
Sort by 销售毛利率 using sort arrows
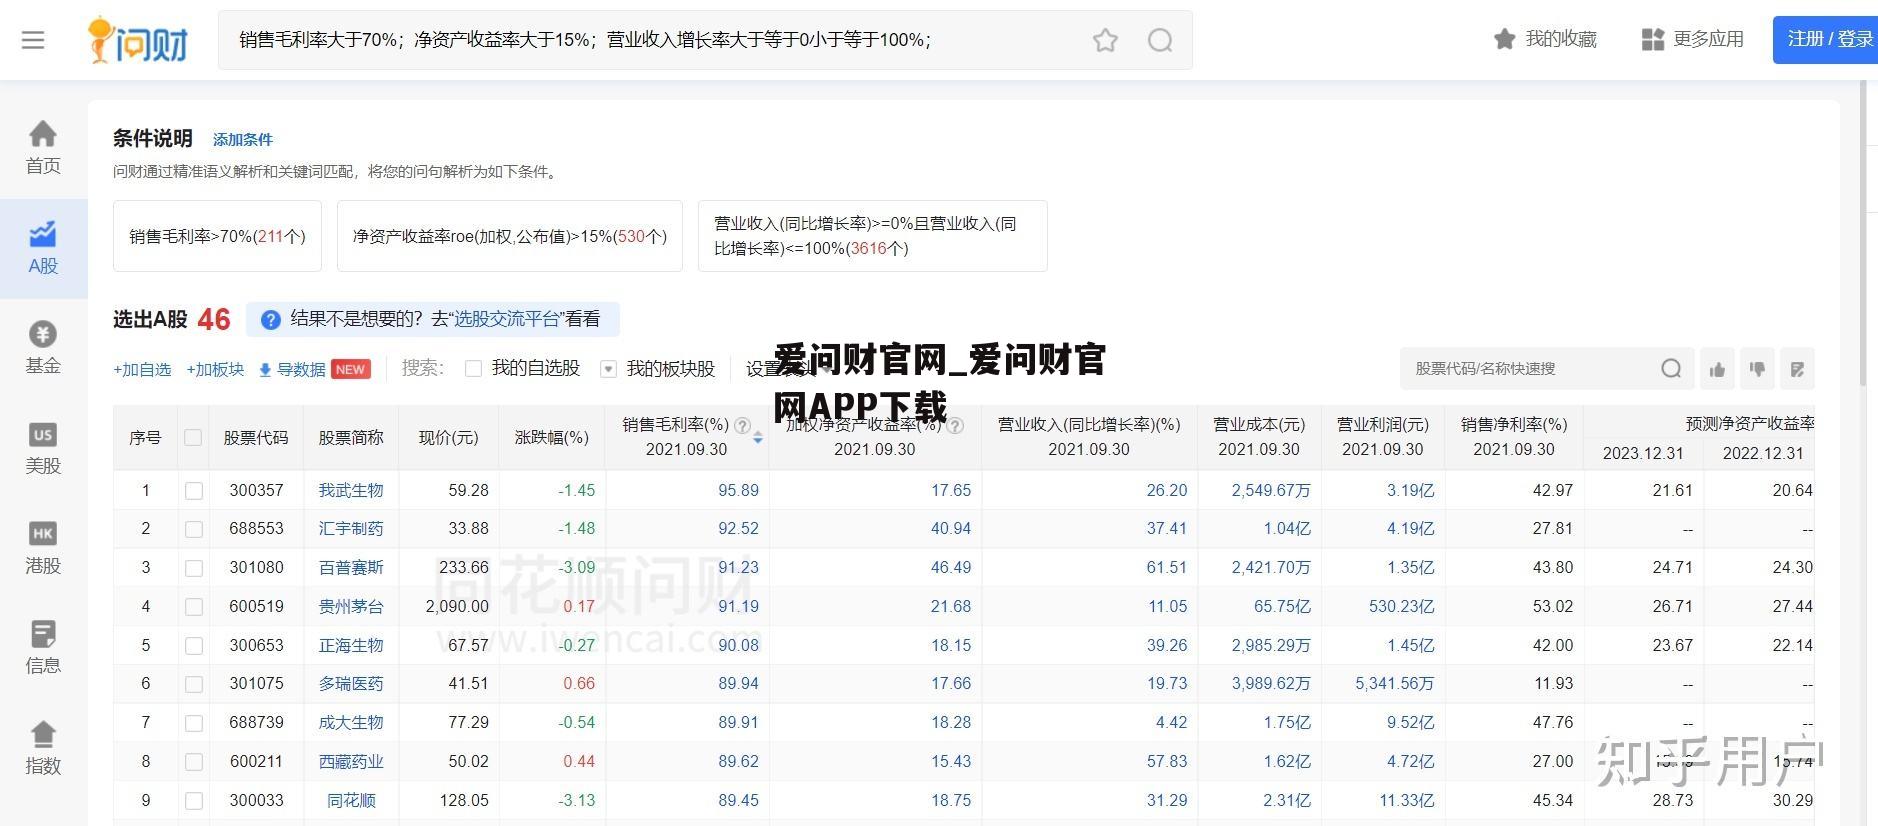pos(758,438)
